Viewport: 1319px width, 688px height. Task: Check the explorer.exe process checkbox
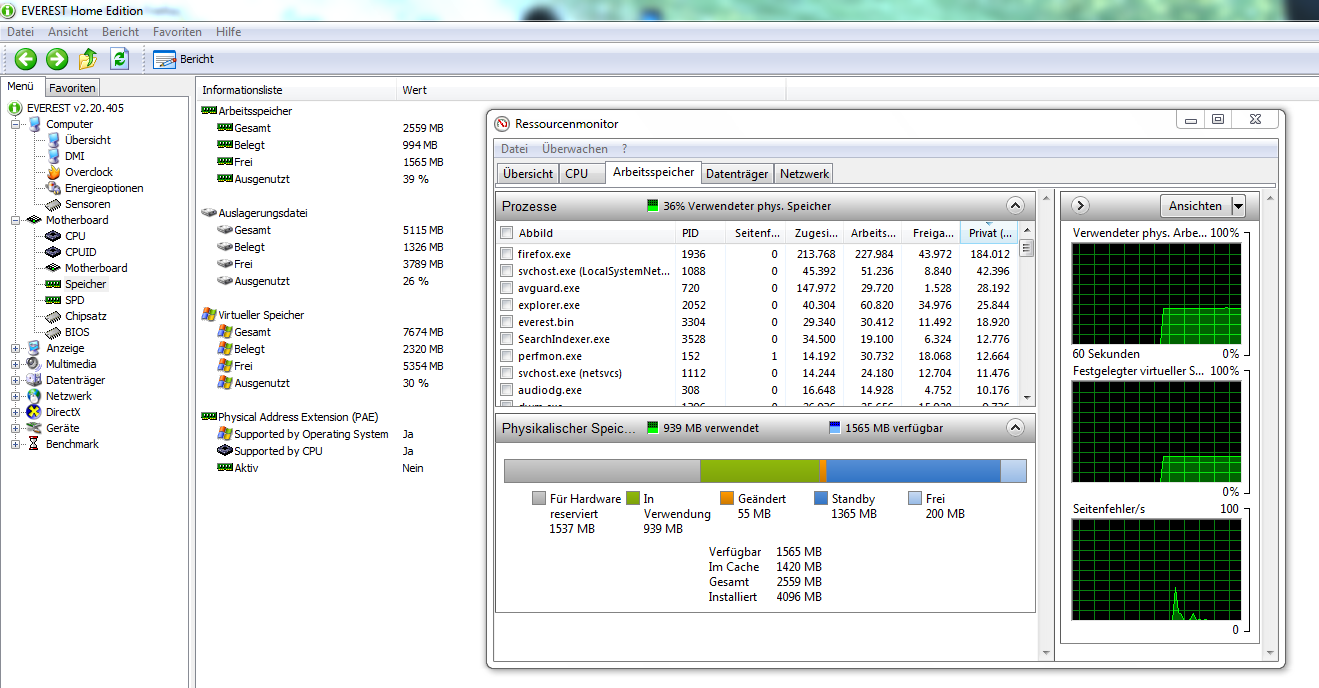pos(507,305)
